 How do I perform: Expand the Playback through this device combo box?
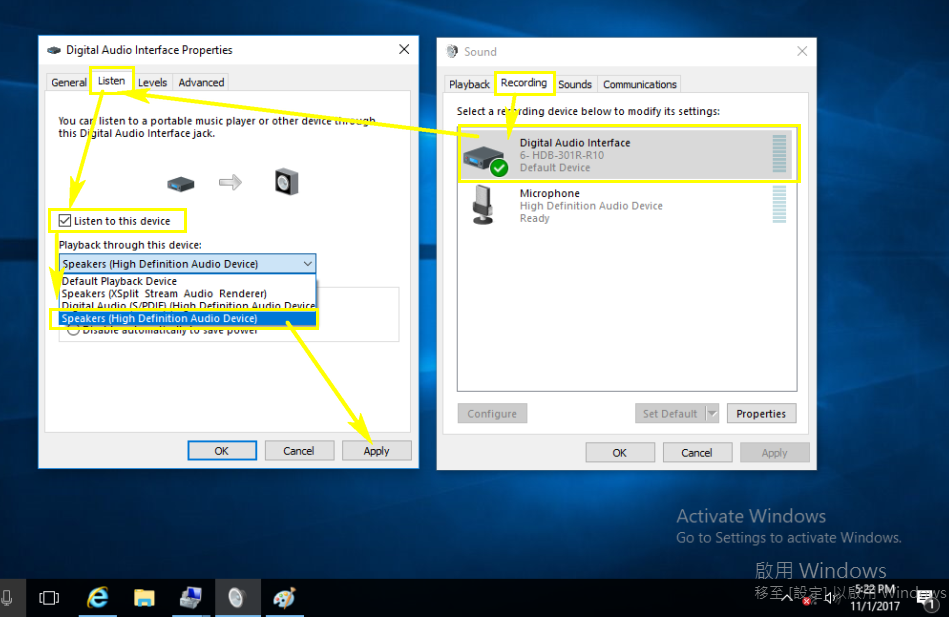[x=188, y=264]
